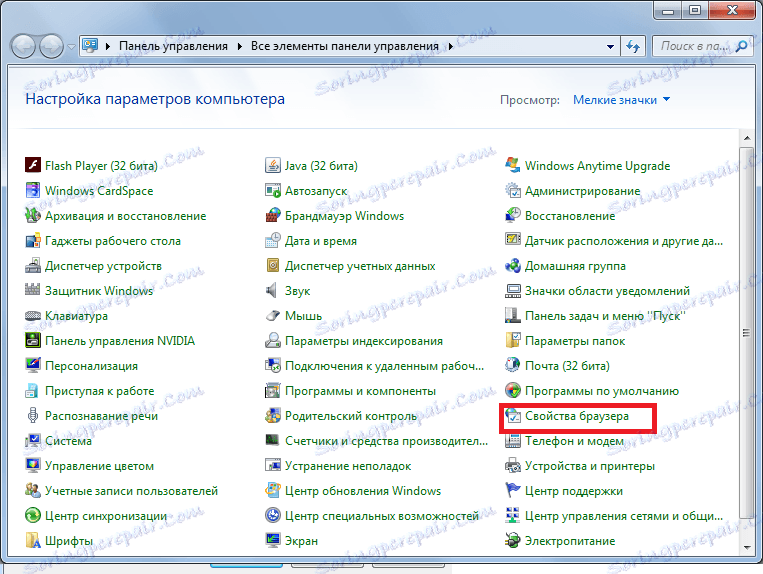Image resolution: width=763 pixels, height=574 pixels.
Task: Open the Мелкие значки view dropdown
Action: click(621, 100)
